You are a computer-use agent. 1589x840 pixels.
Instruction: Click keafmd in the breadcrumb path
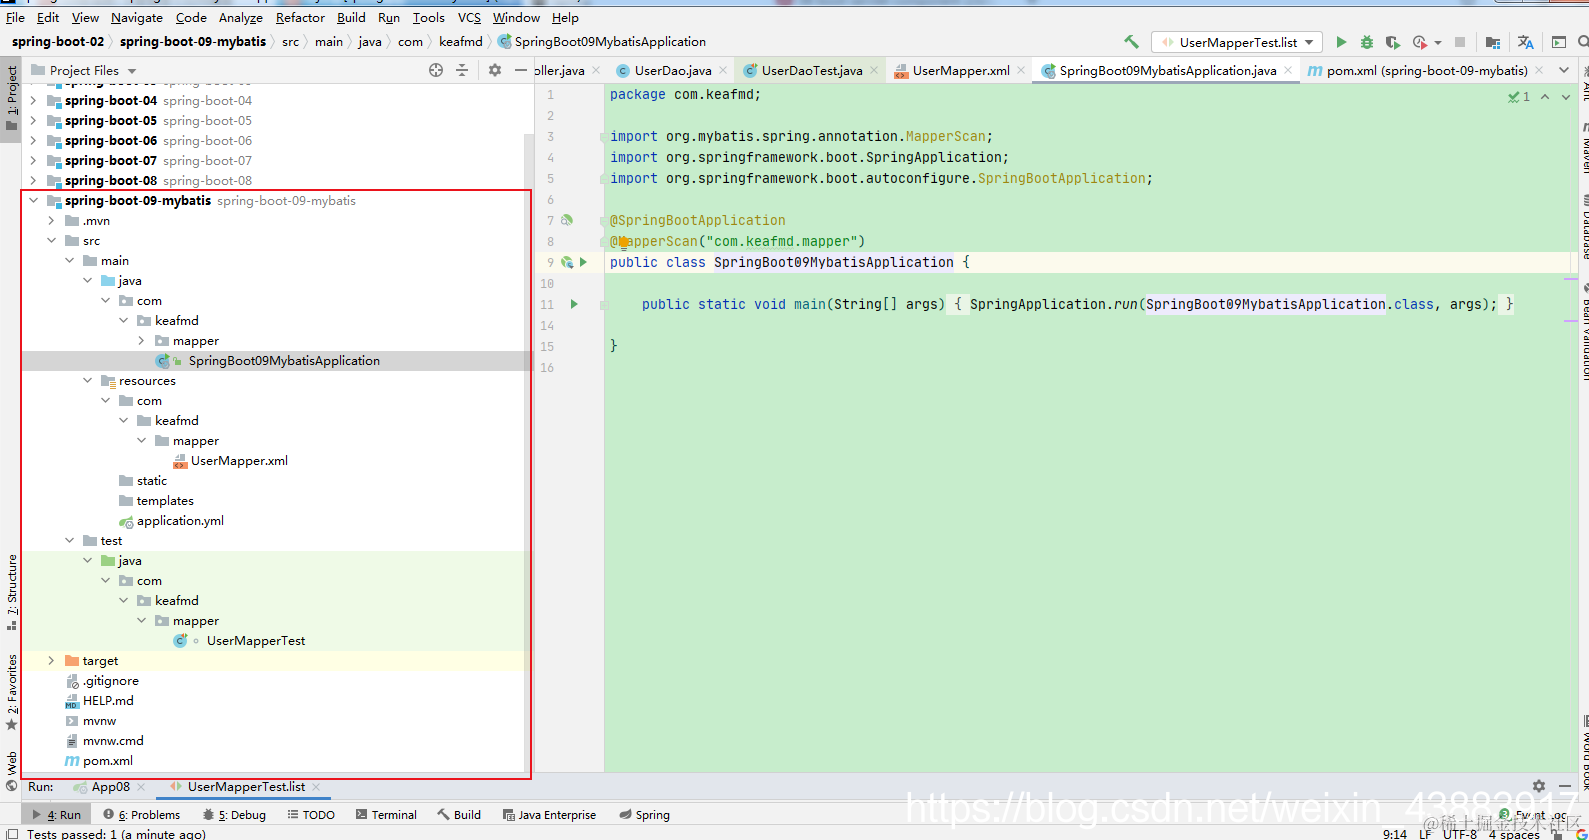coord(460,41)
